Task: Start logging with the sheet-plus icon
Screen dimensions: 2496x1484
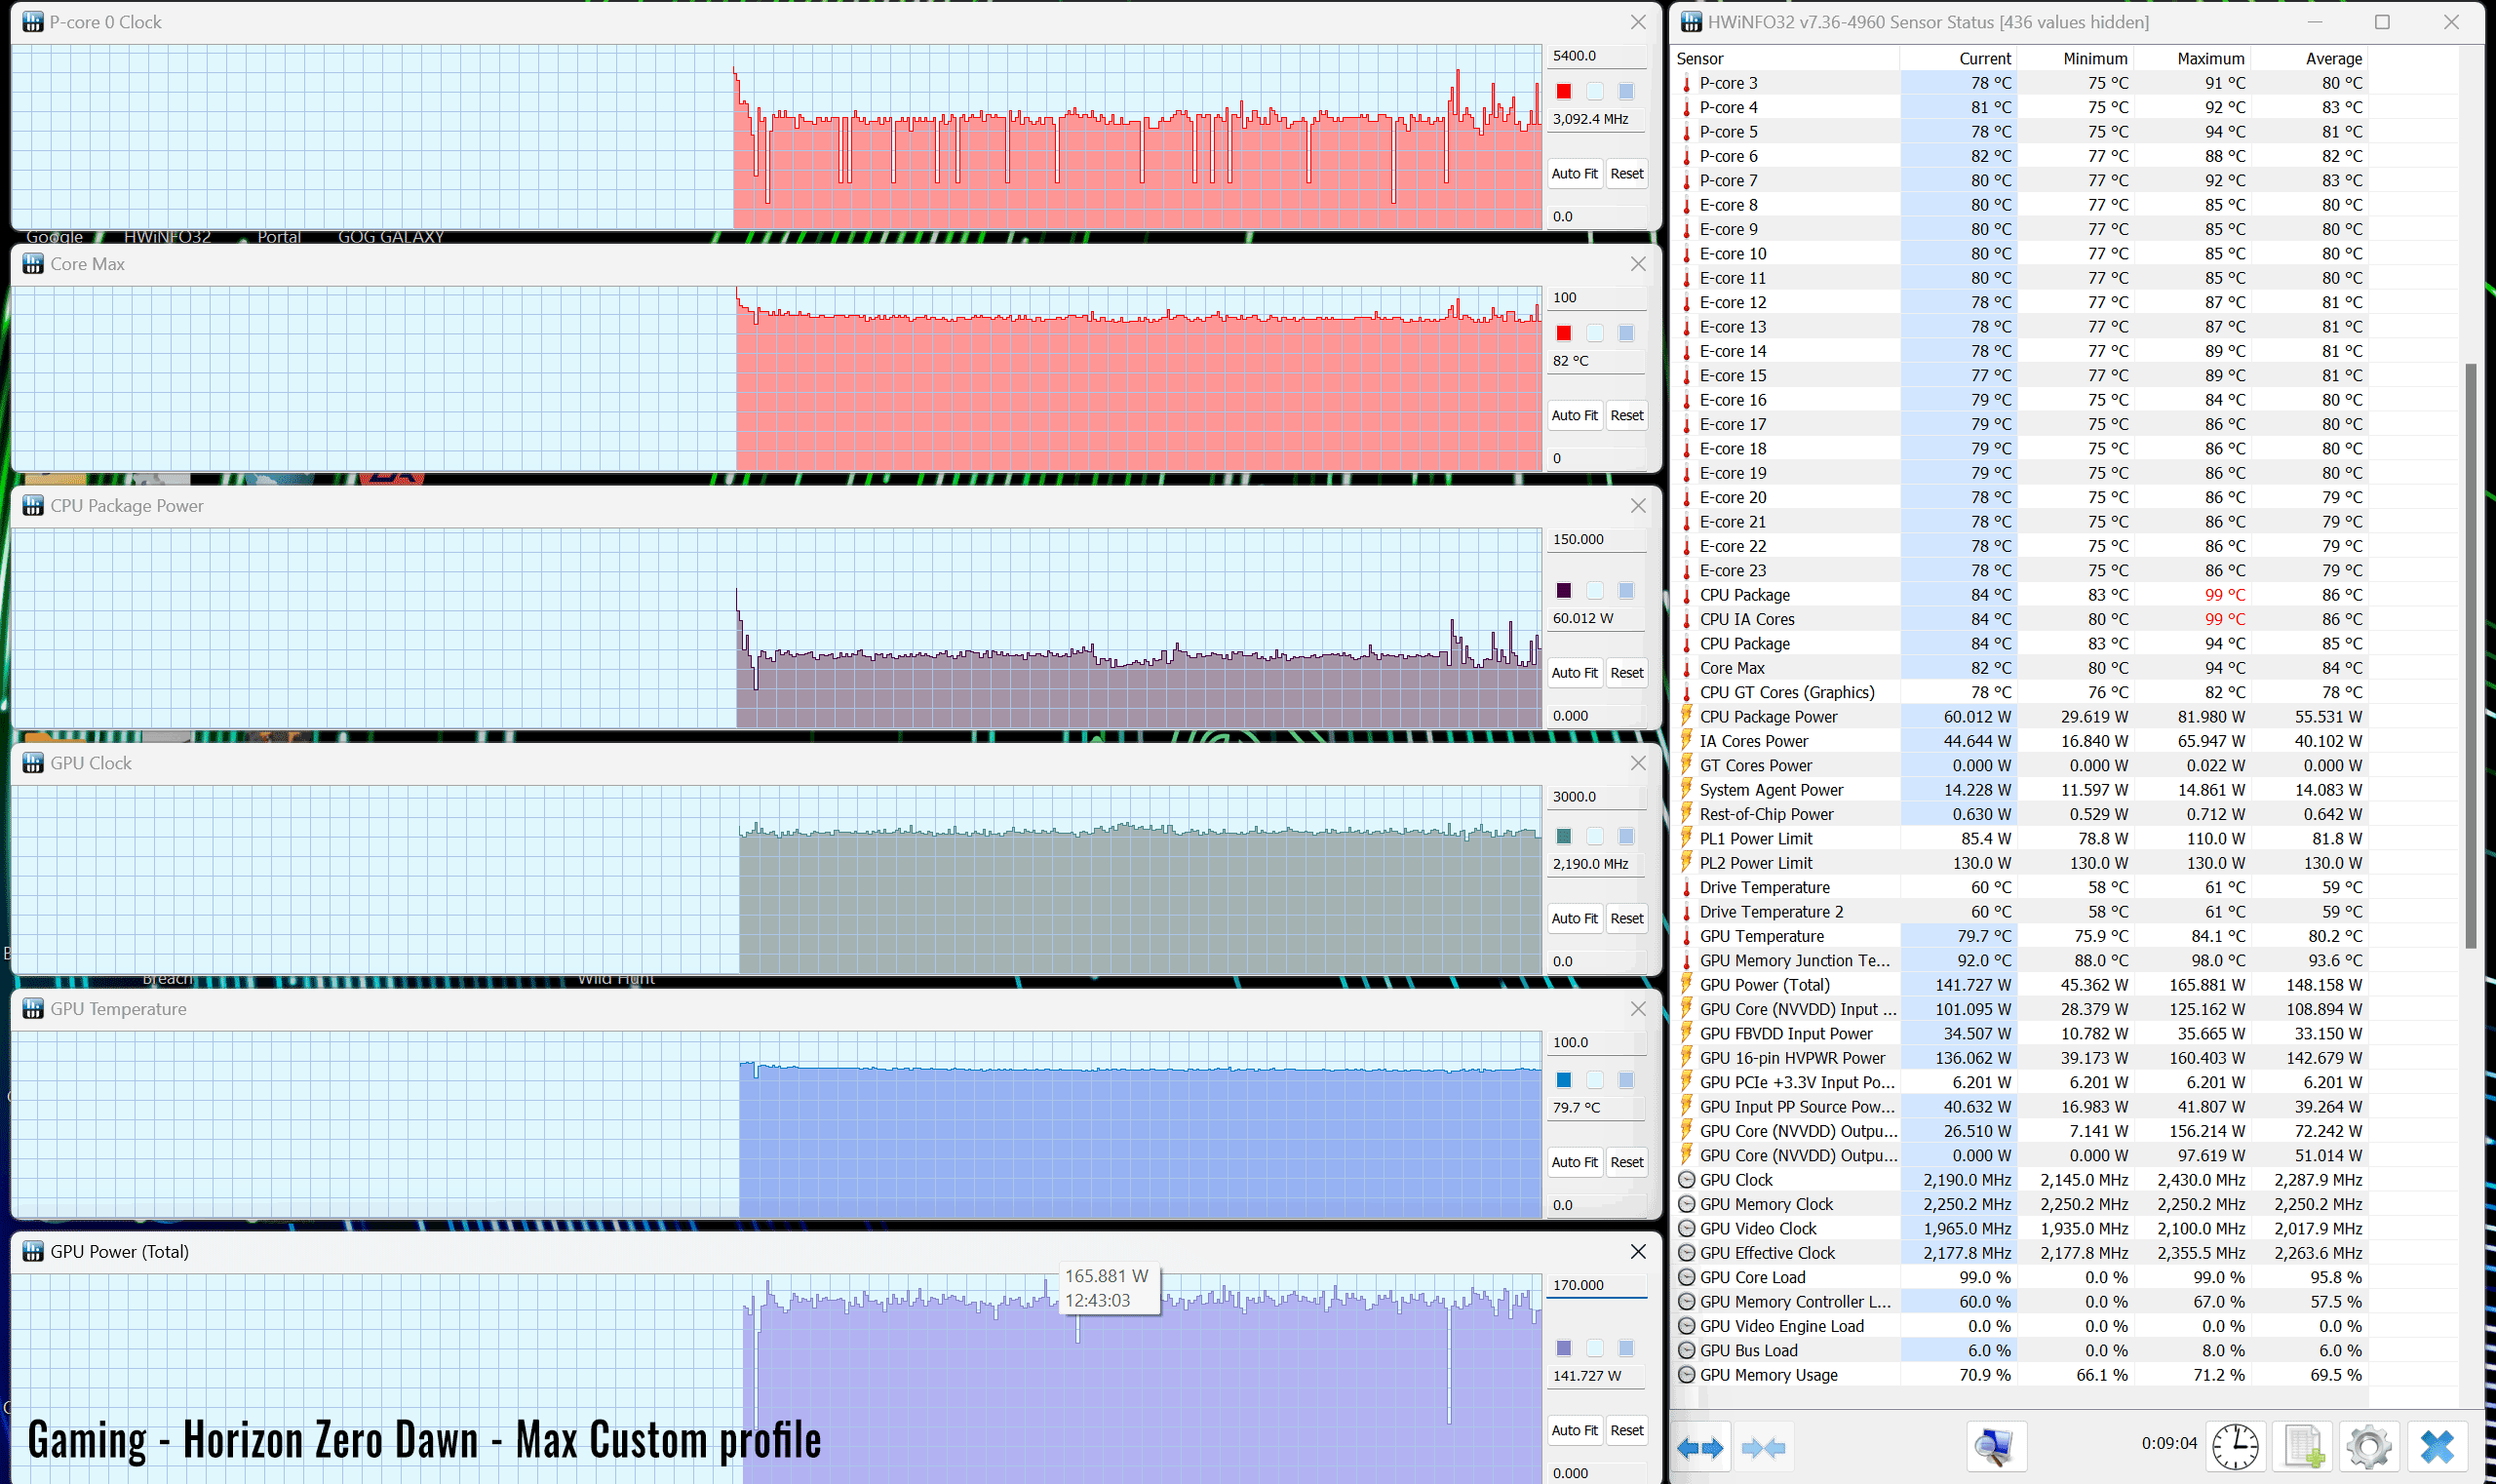Action: click(x=2304, y=1447)
